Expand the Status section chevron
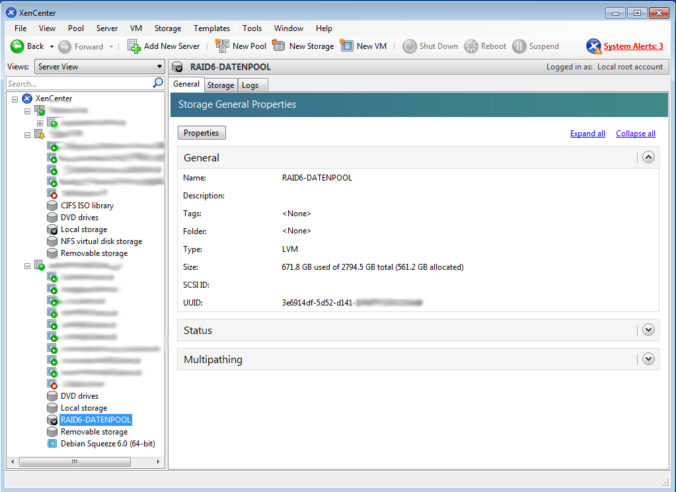Screen dimensions: 676x492 click(x=648, y=330)
